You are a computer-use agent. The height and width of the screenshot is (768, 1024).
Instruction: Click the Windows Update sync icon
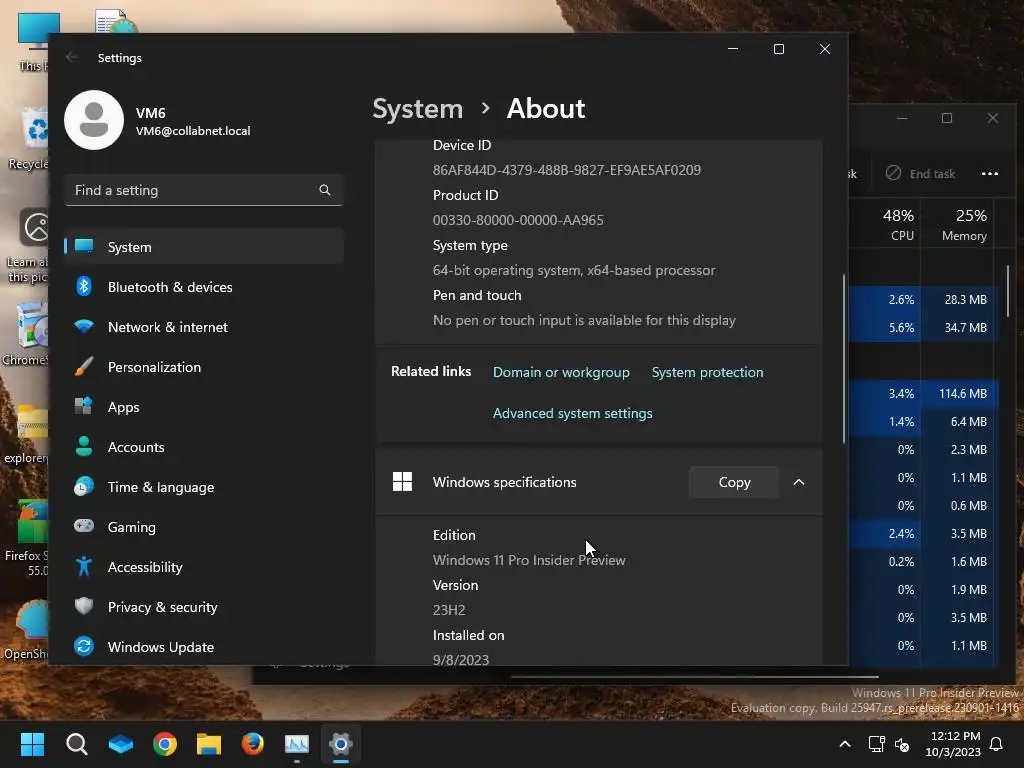click(84, 646)
